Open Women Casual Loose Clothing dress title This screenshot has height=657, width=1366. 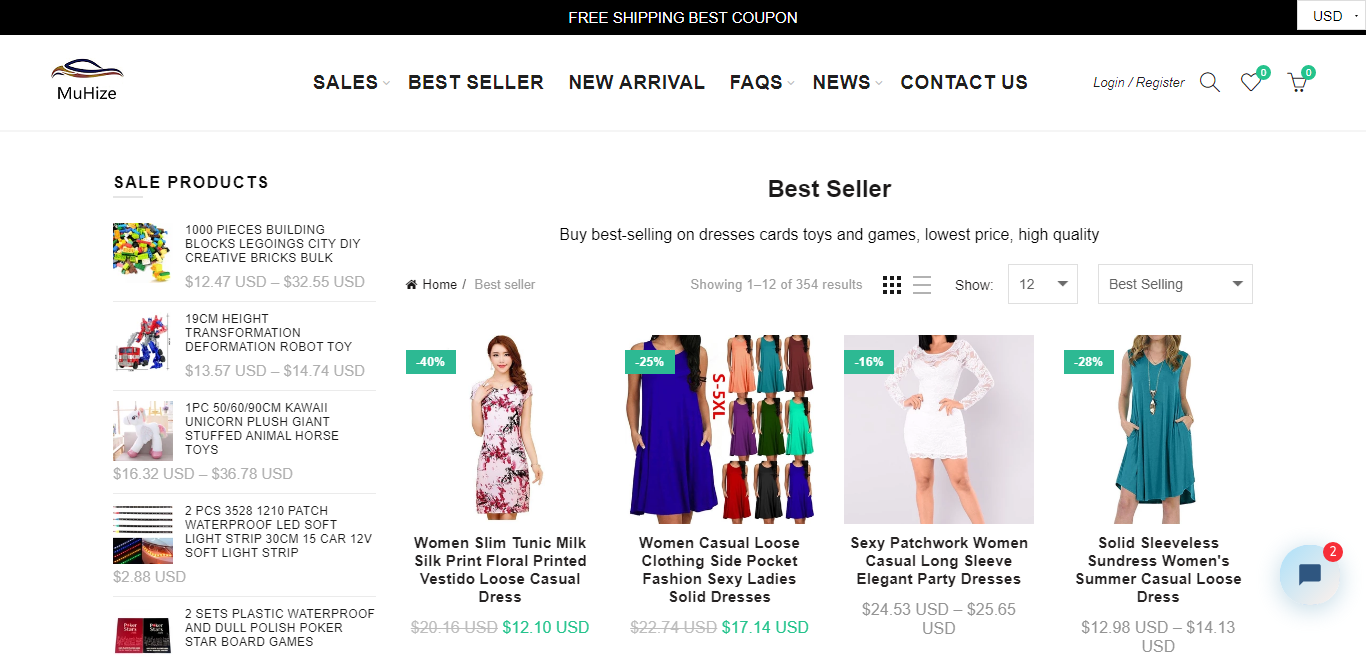pos(719,570)
